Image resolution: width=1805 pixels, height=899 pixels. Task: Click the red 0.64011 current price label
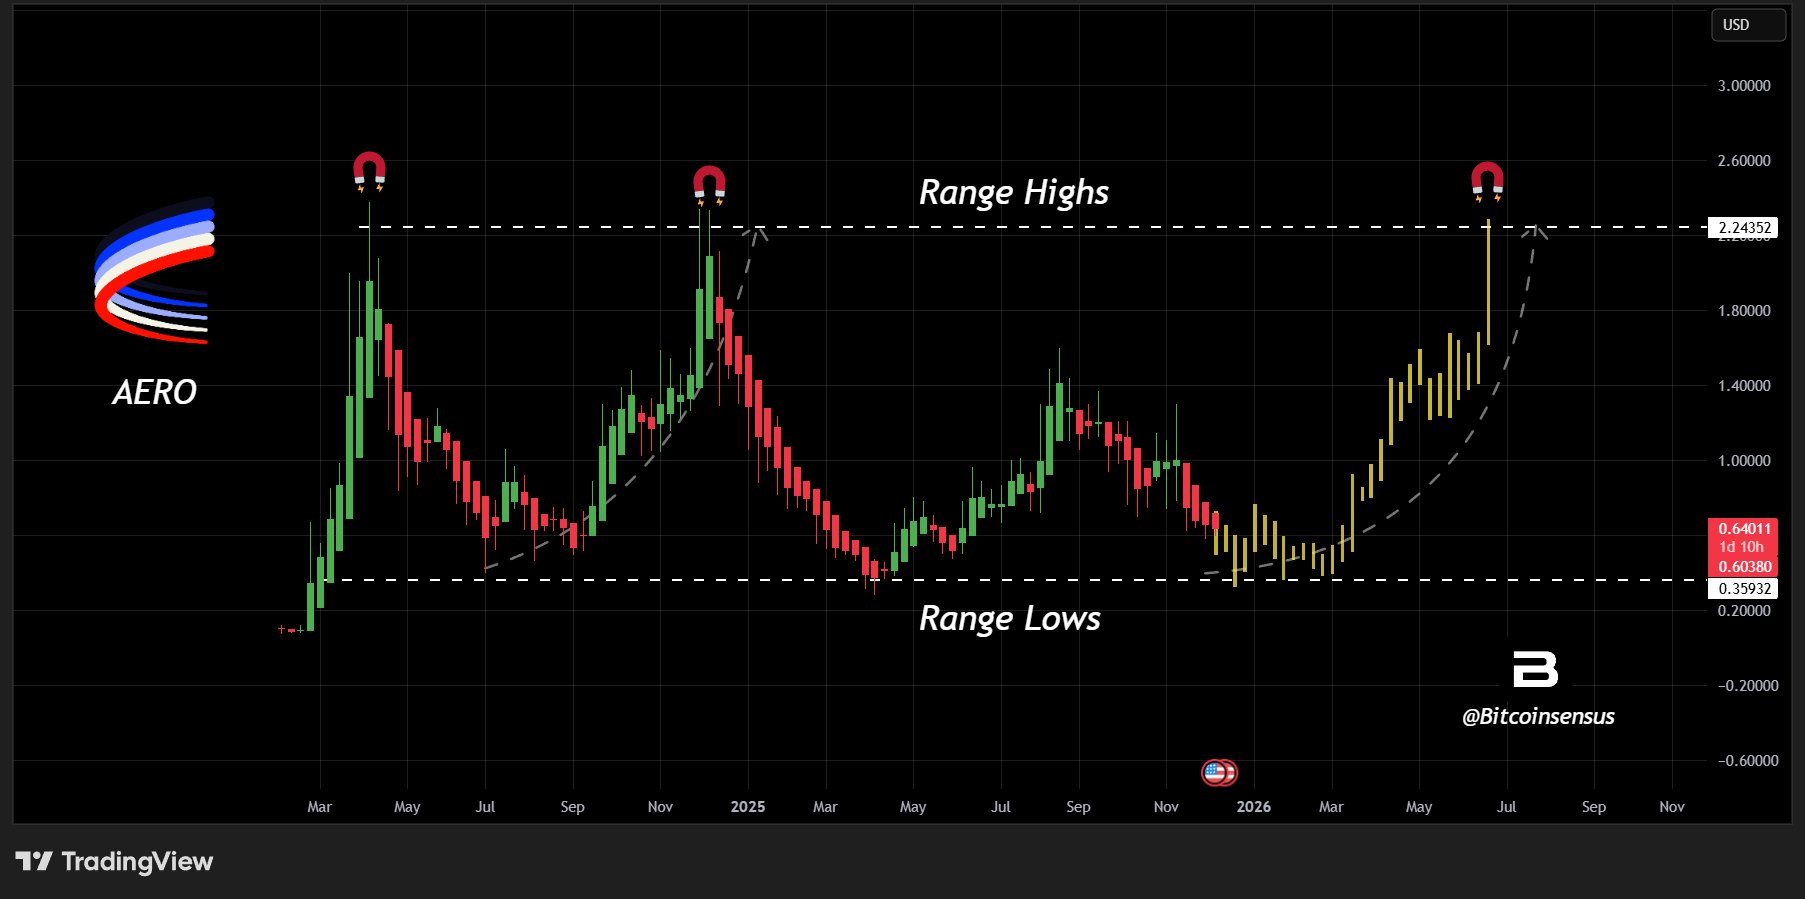1744,528
